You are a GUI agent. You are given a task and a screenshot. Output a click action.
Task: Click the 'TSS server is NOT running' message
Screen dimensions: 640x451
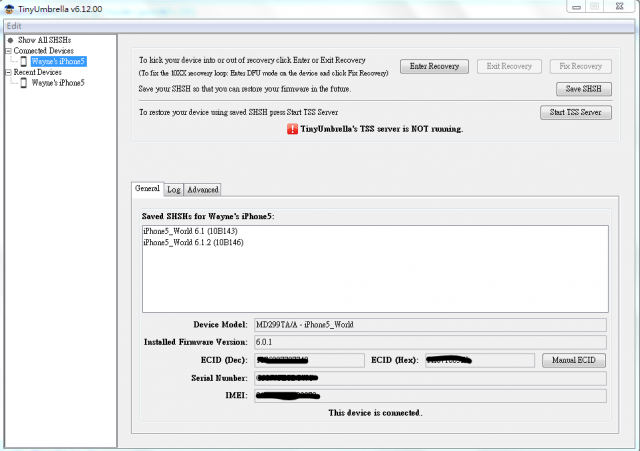382,129
